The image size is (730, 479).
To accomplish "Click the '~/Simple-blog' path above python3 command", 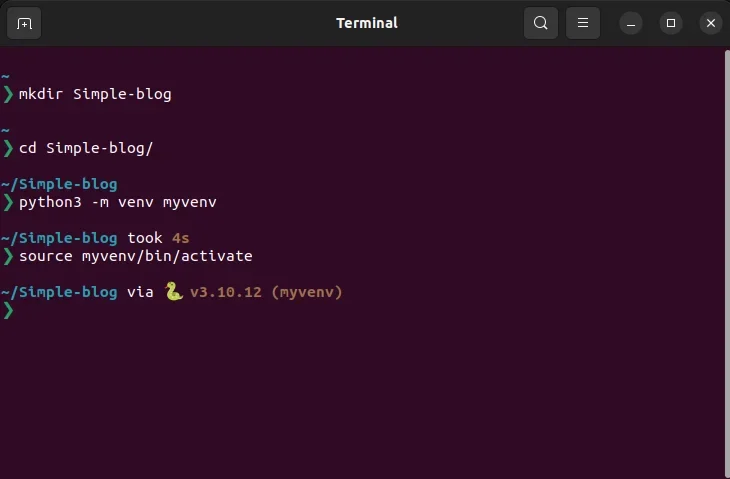I will [x=59, y=184].
